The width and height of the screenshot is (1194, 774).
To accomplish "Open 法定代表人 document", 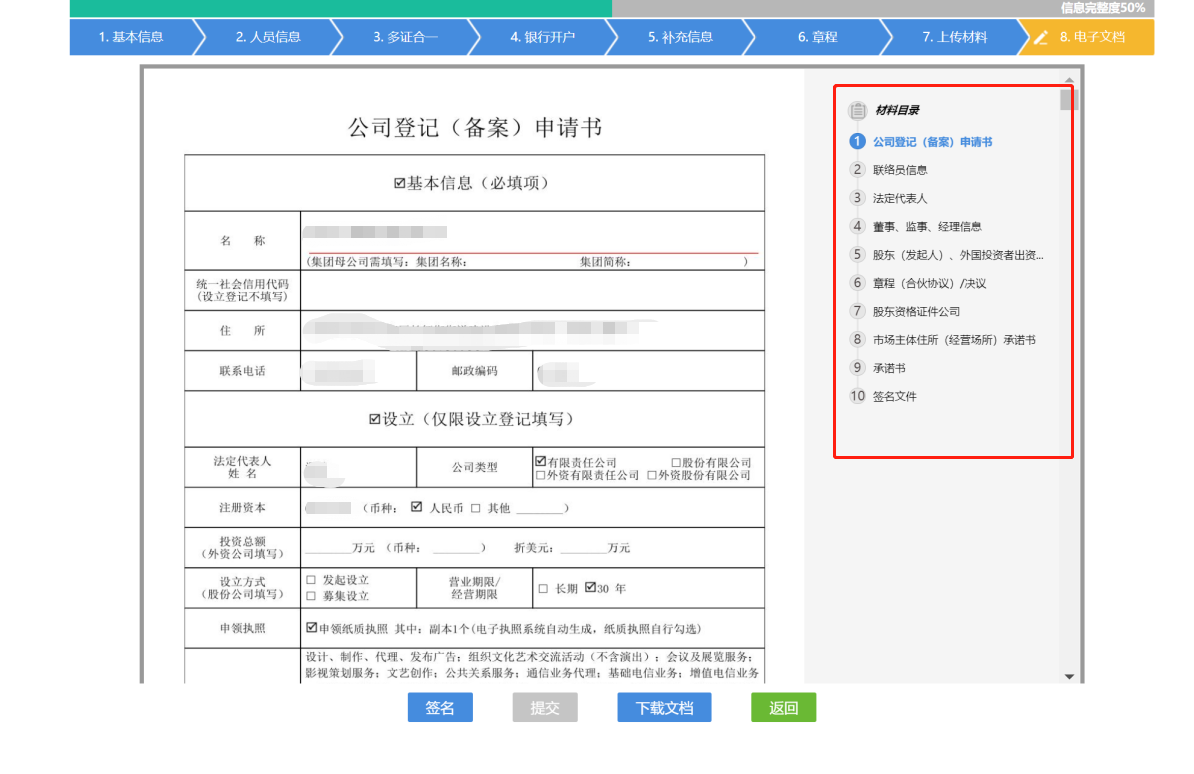I will coord(899,198).
